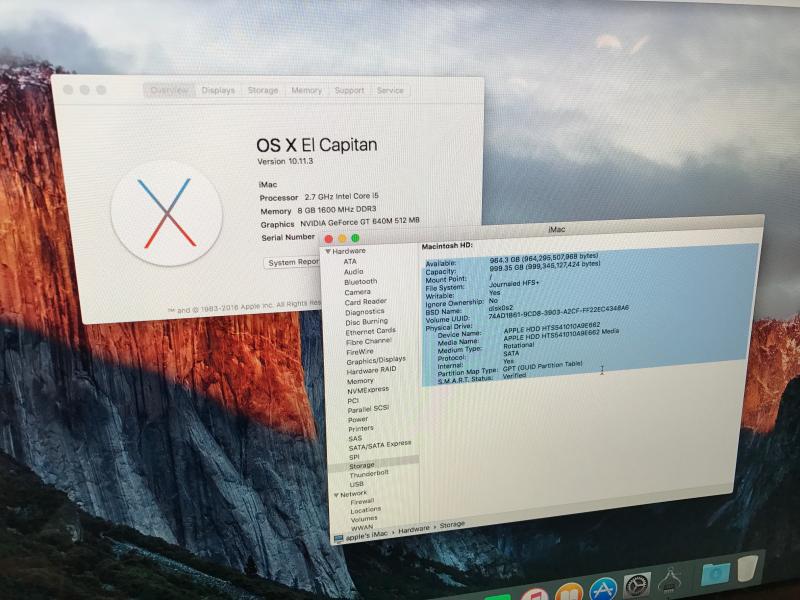Switch to the Displays tab
The height and width of the screenshot is (600, 800).
coord(218,90)
